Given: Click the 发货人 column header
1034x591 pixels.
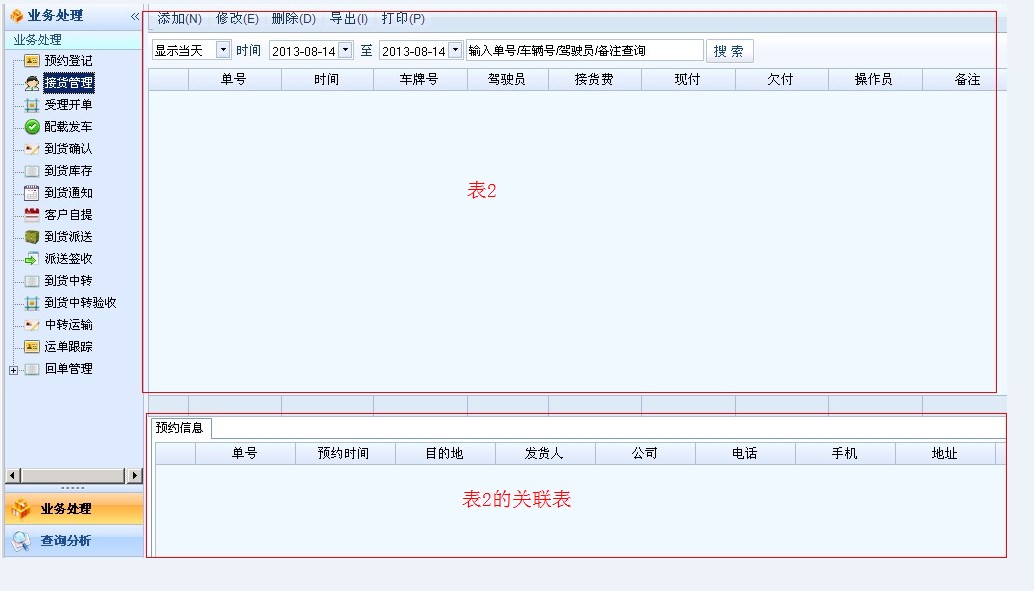Looking at the screenshot, I should pos(545,453).
